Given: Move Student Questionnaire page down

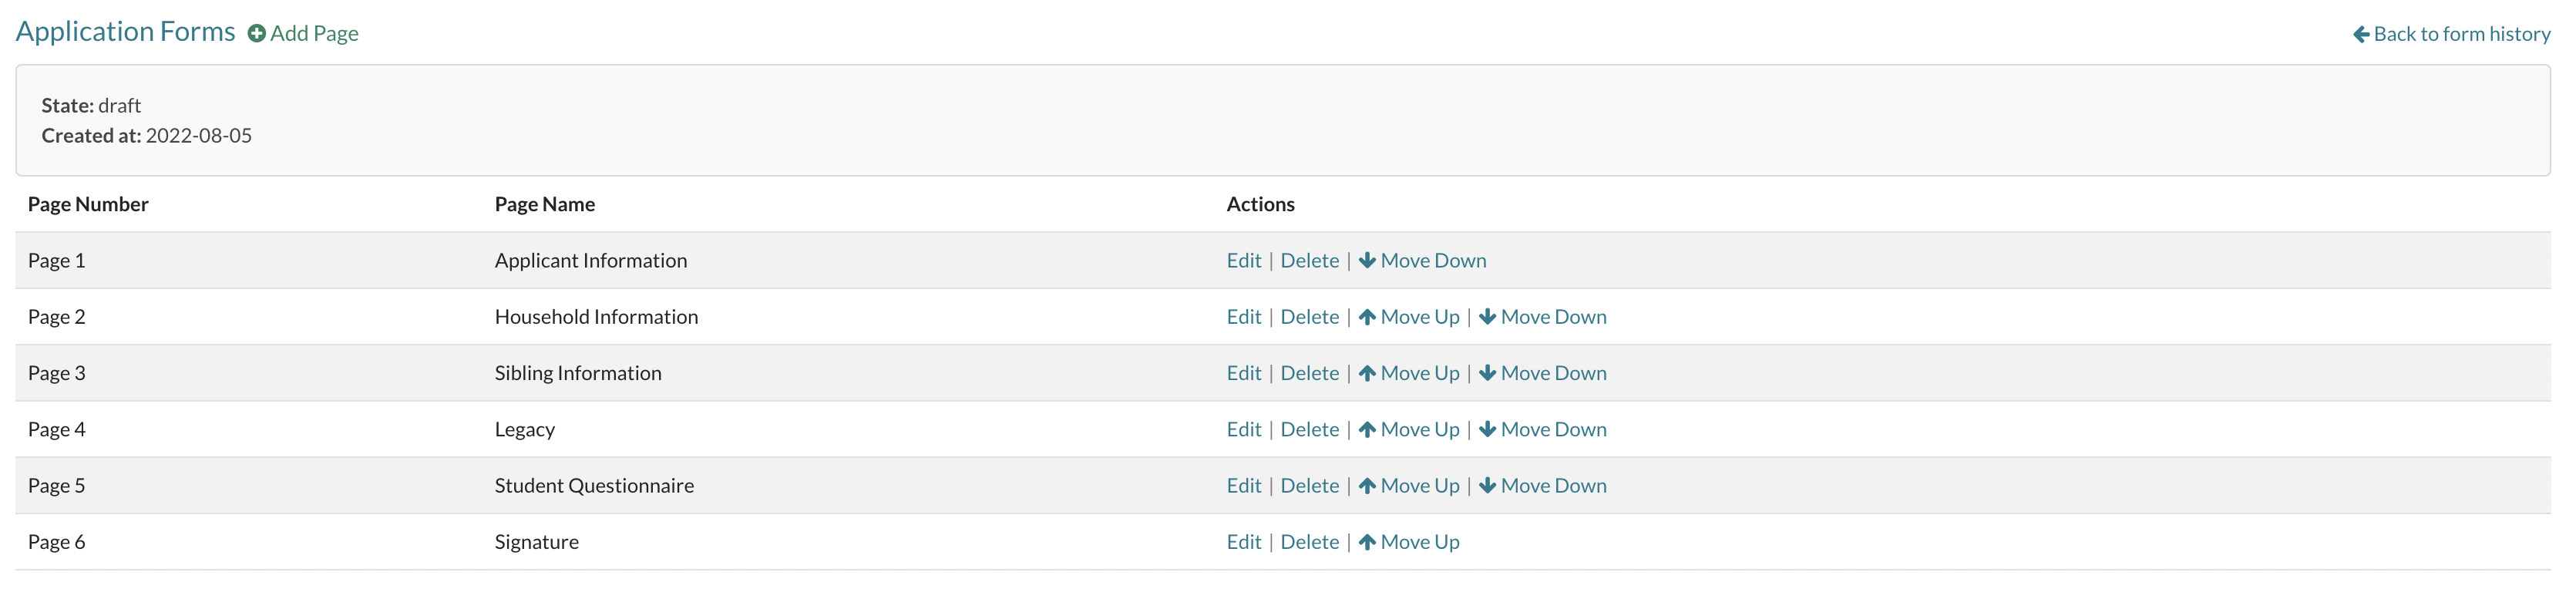Looking at the screenshot, I should tap(1543, 486).
